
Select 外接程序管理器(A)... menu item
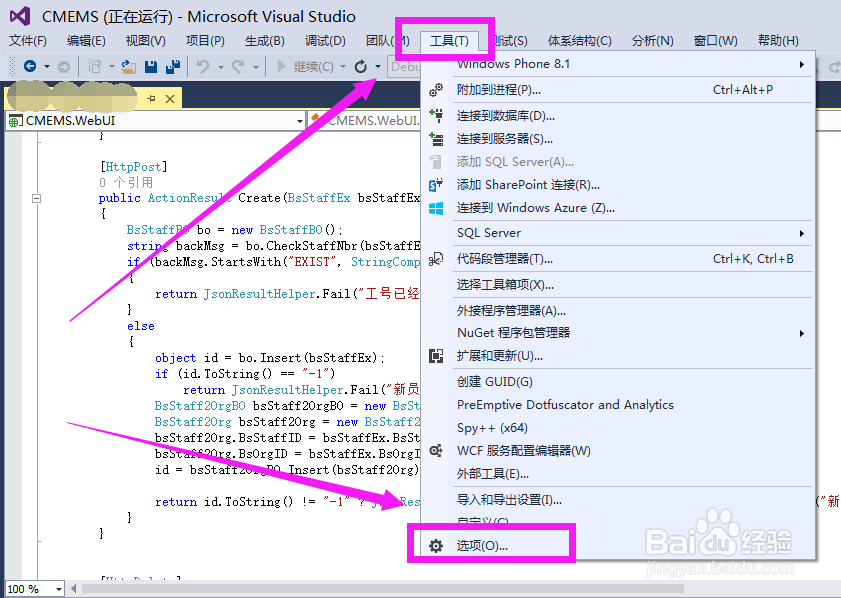tap(619, 311)
